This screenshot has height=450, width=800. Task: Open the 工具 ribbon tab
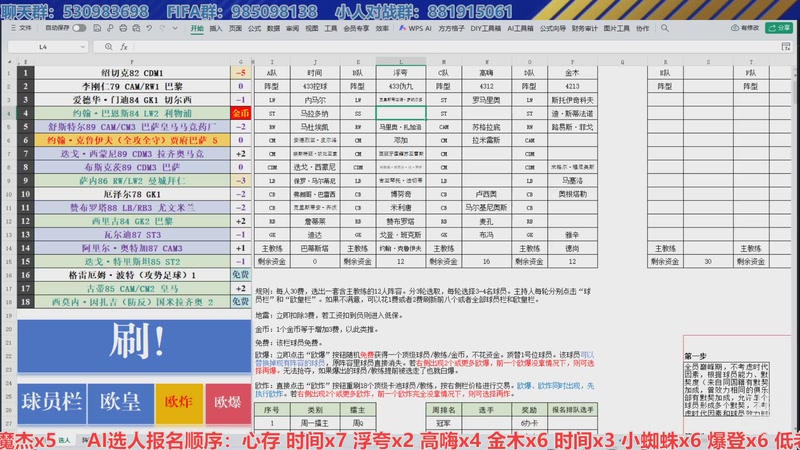coord(331,29)
